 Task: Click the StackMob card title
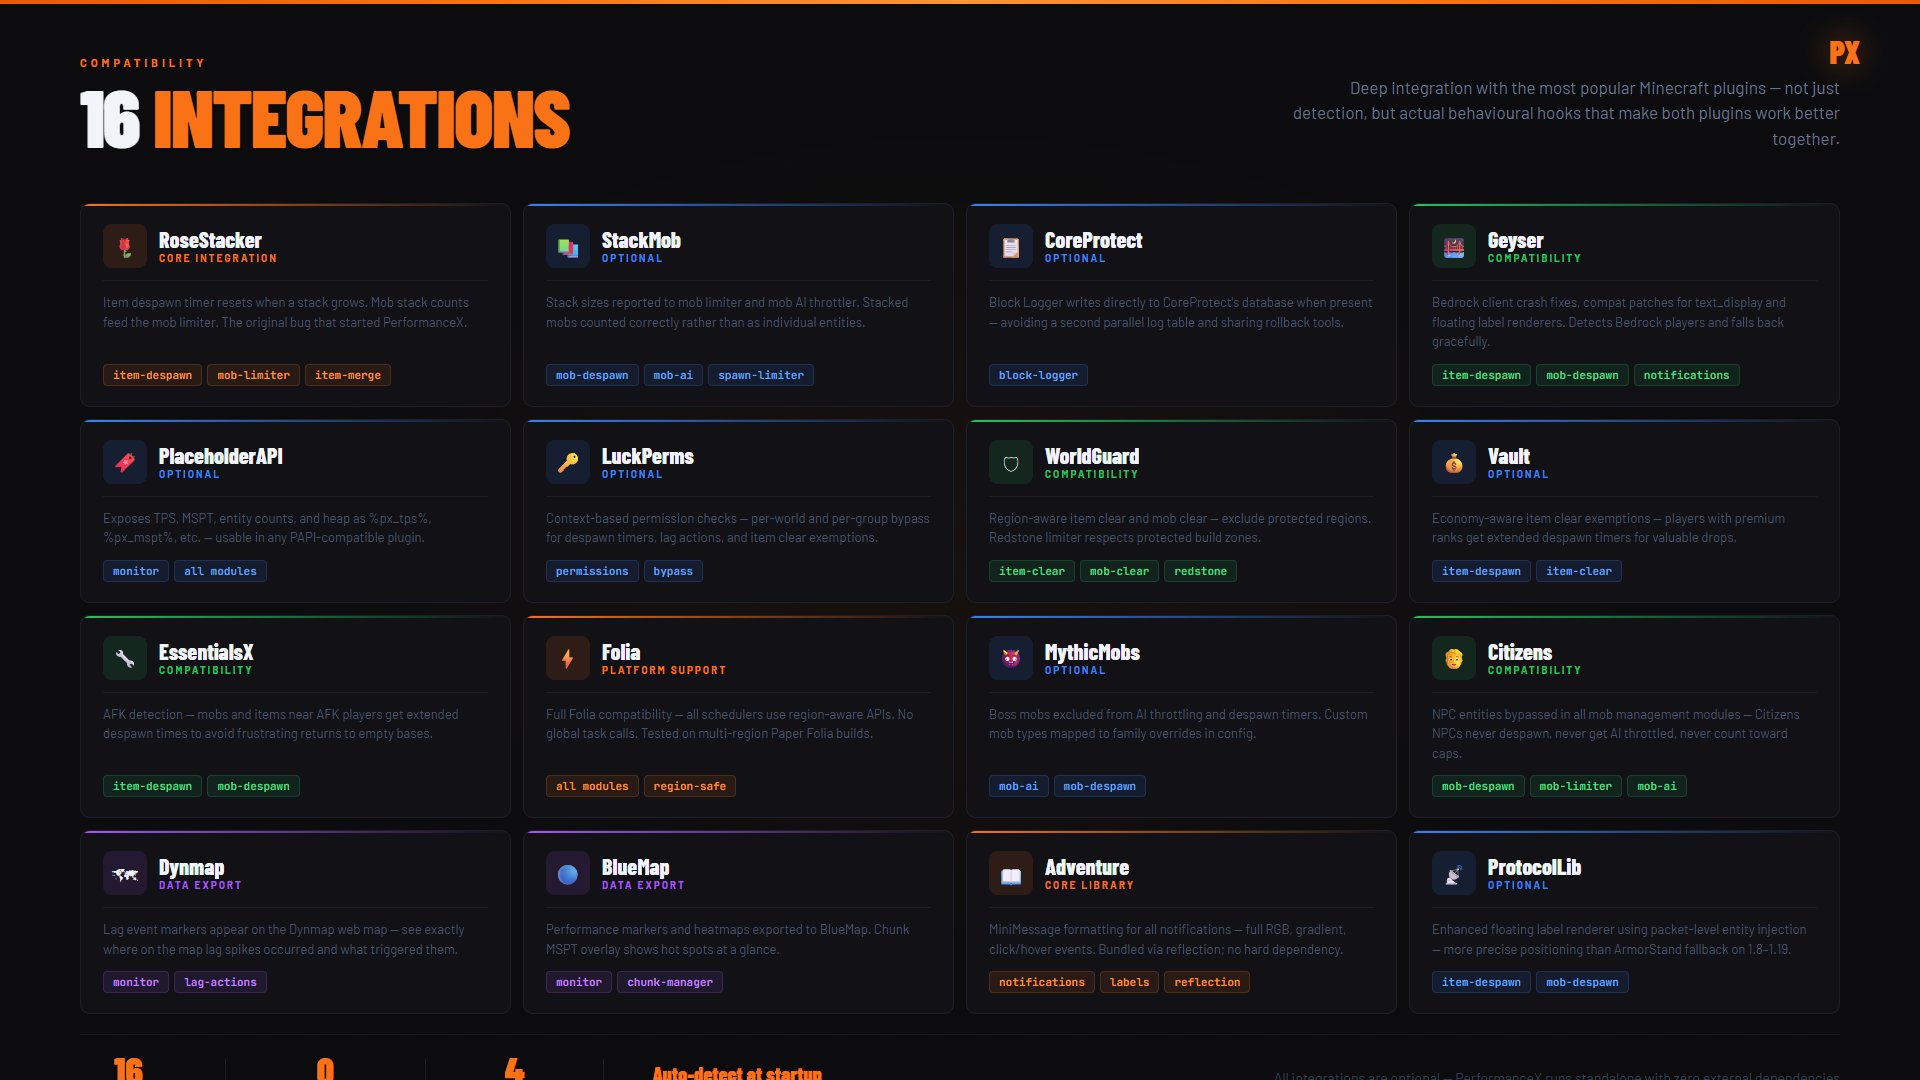click(641, 240)
